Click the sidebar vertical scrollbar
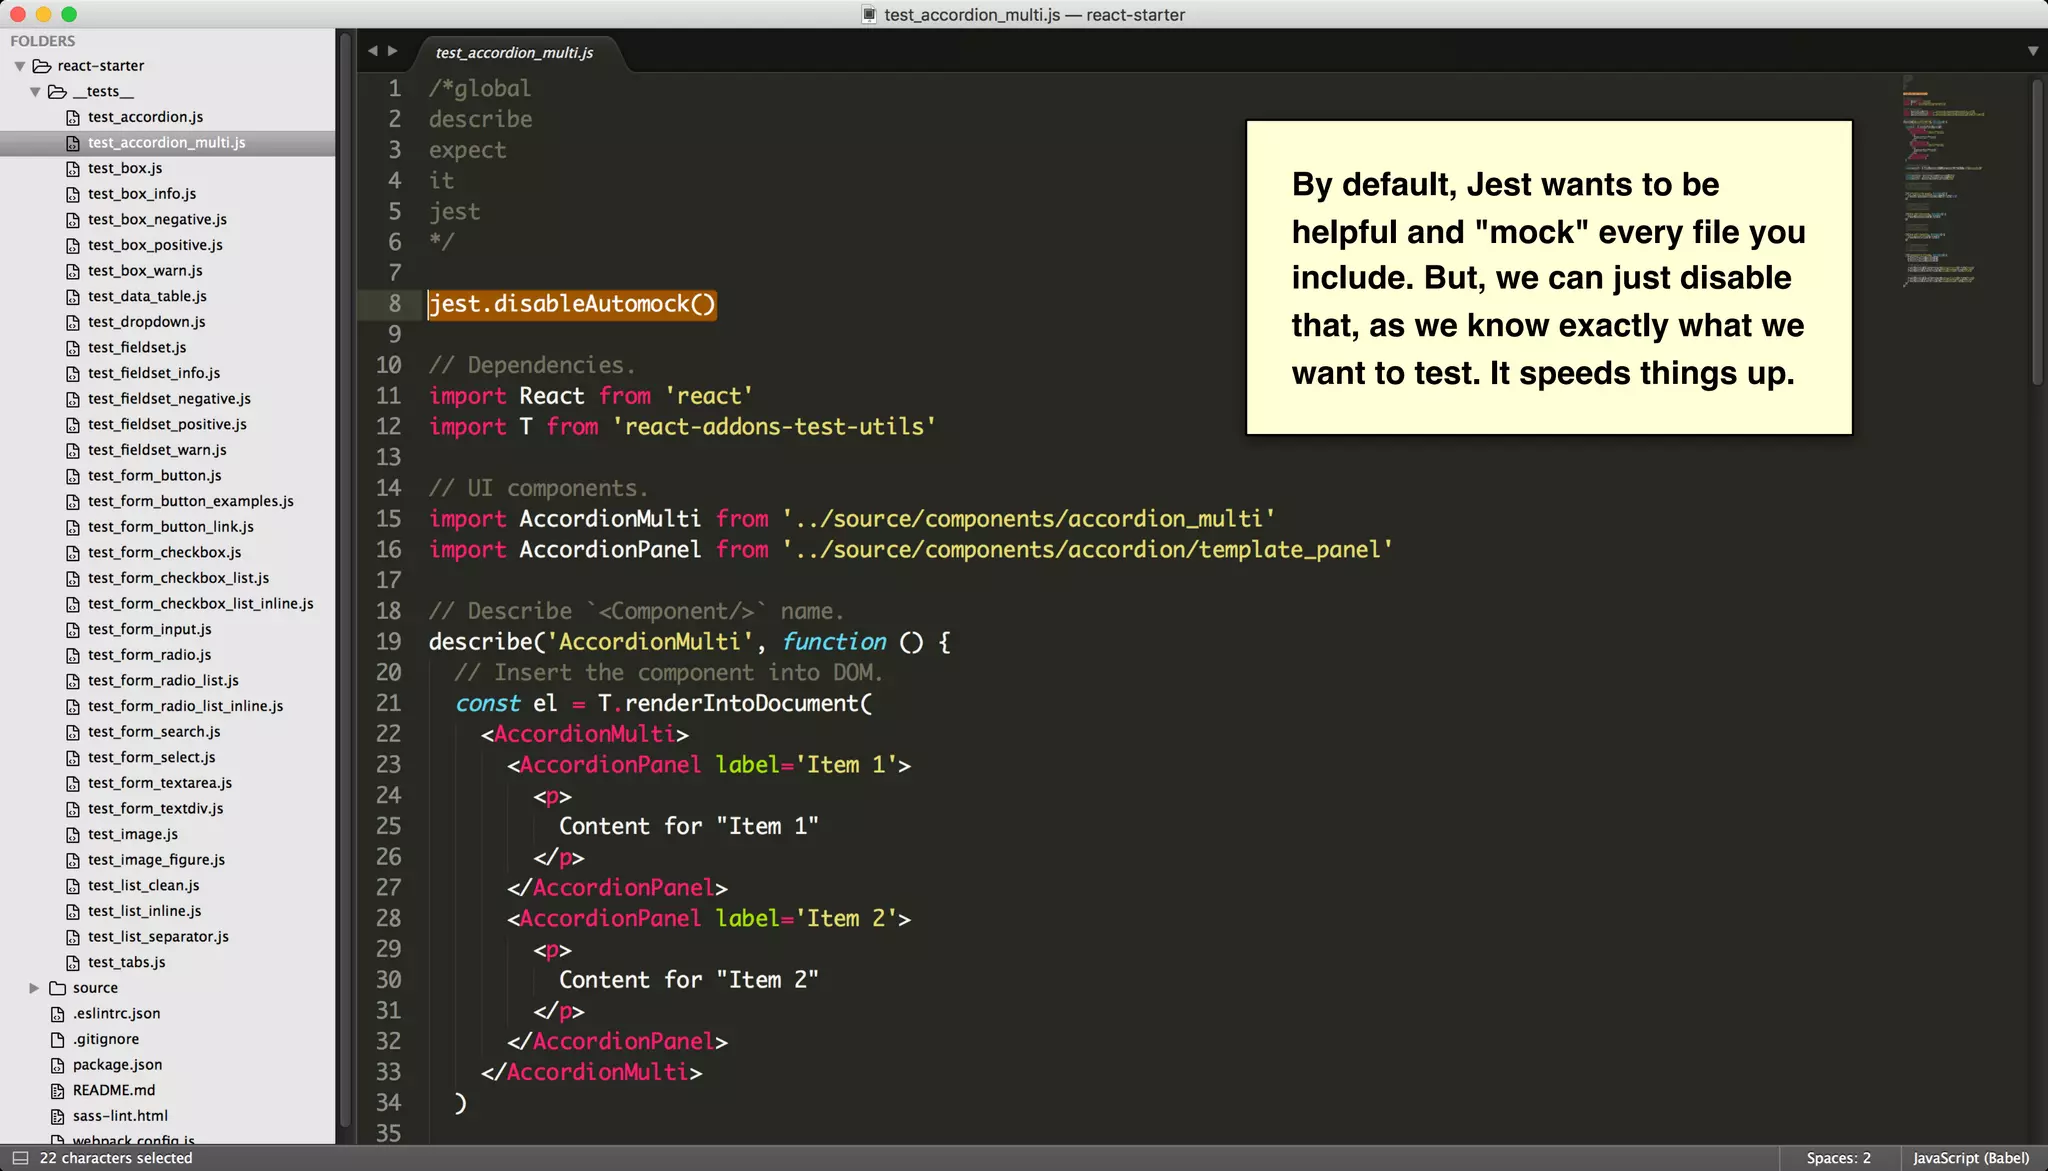2048x1171 pixels. point(345,580)
